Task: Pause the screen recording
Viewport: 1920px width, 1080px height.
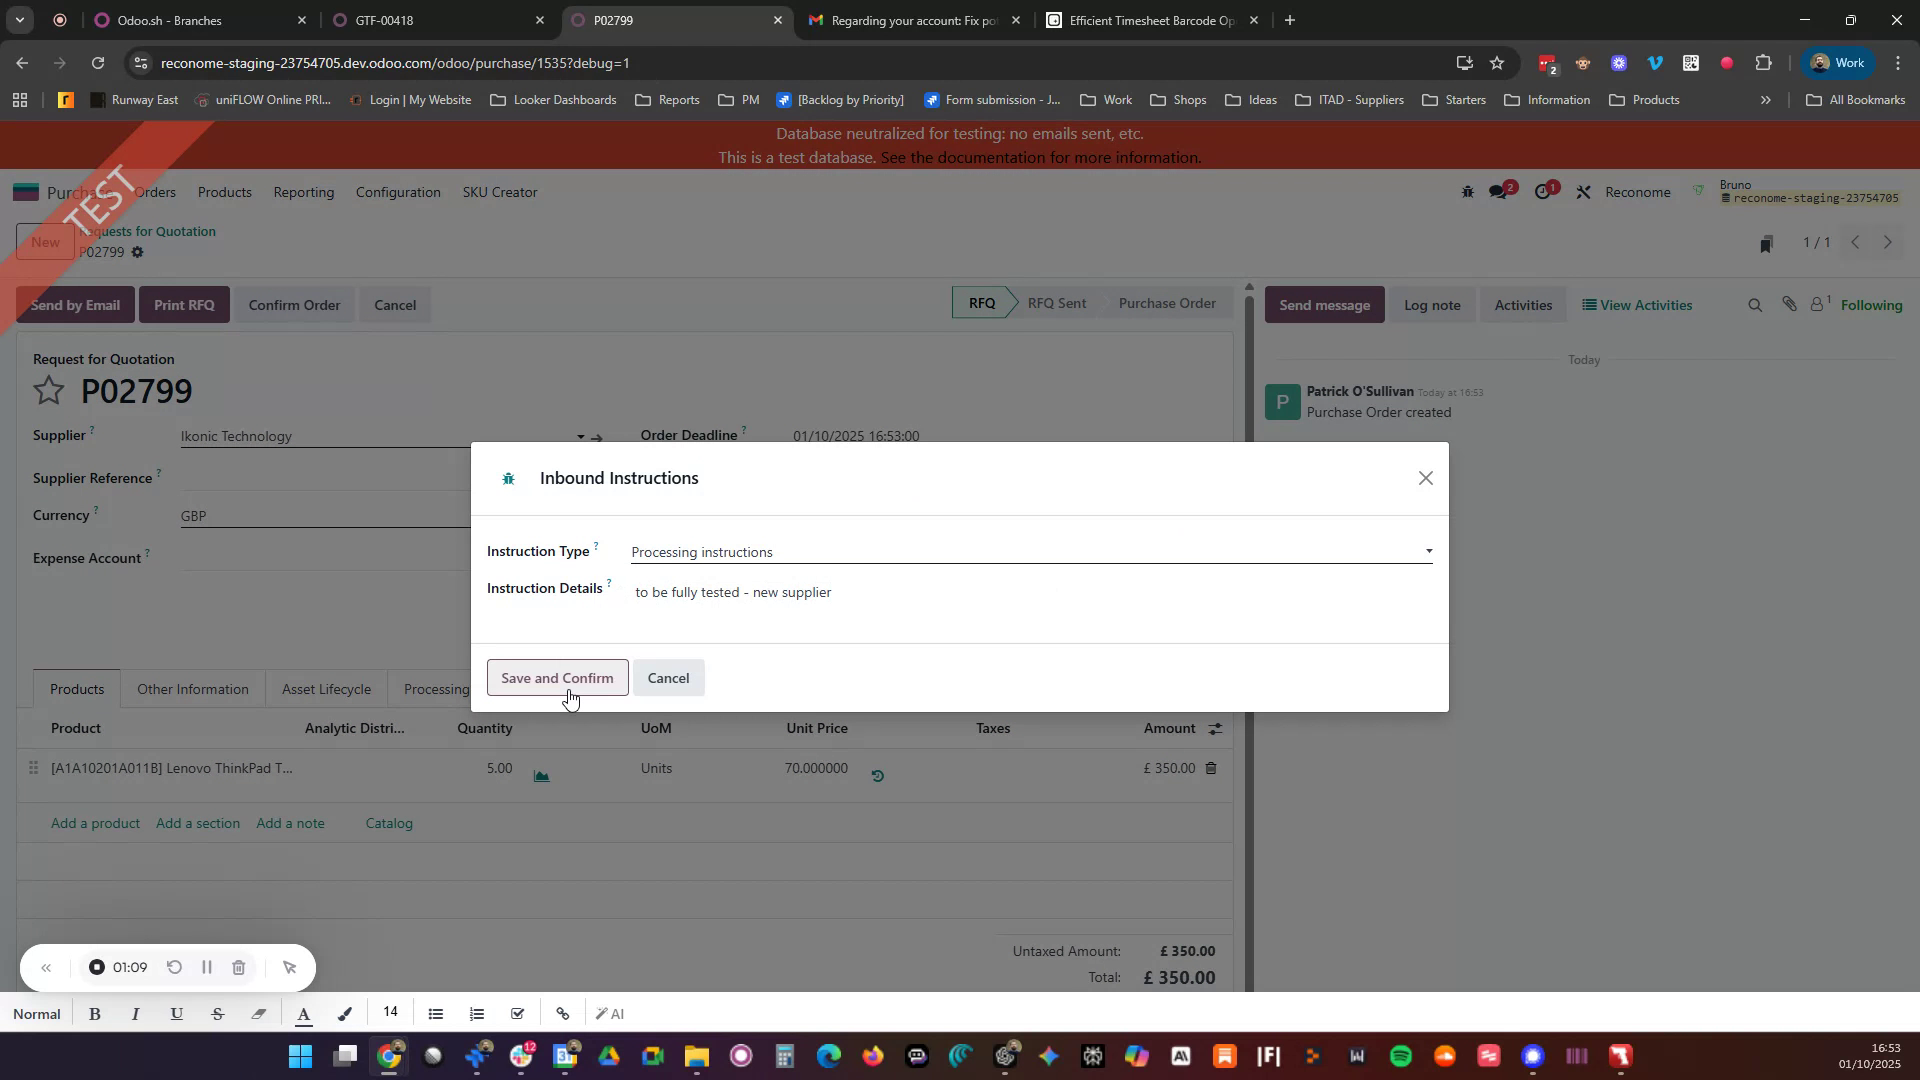Action: (x=207, y=967)
